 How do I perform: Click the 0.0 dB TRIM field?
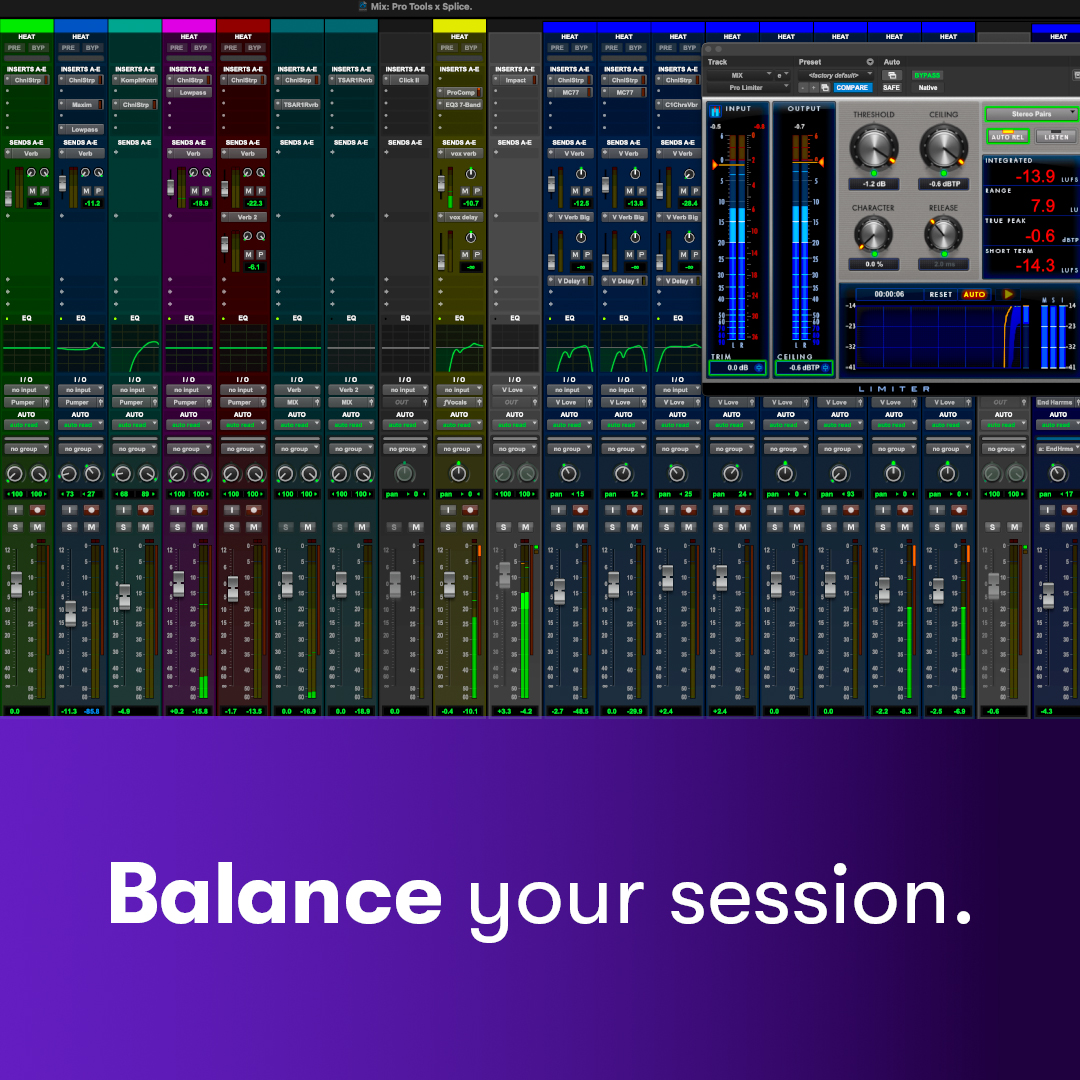coord(738,368)
